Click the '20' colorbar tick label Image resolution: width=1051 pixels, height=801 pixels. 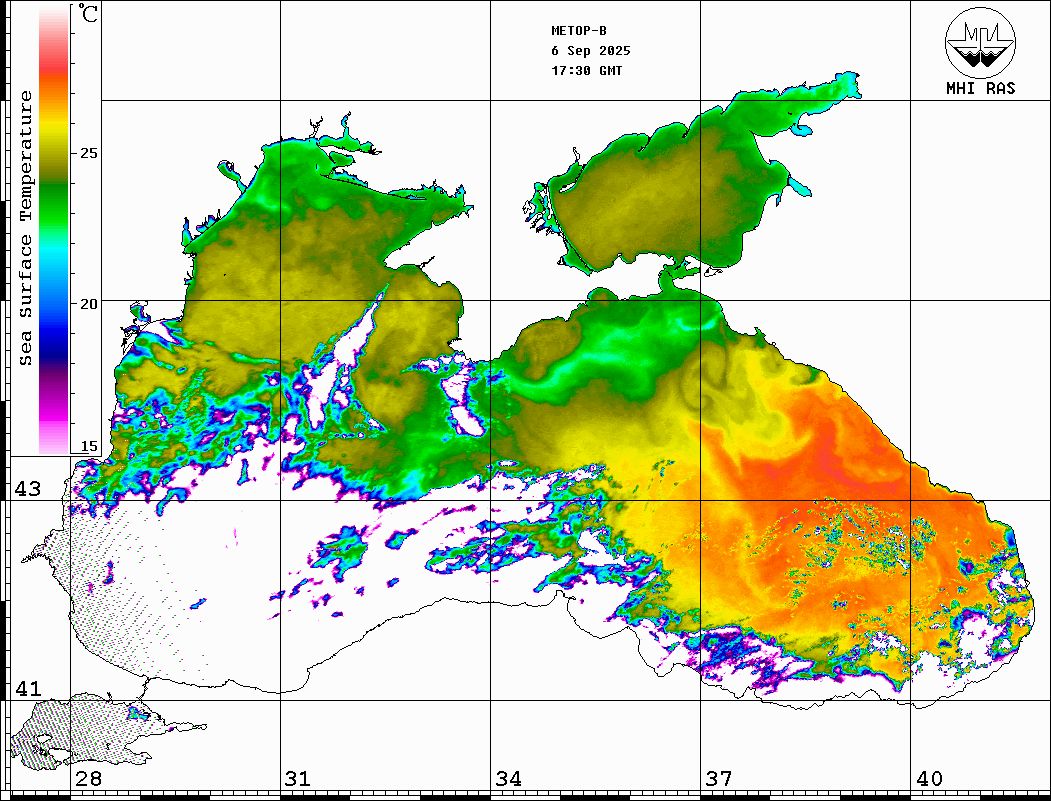click(x=88, y=304)
